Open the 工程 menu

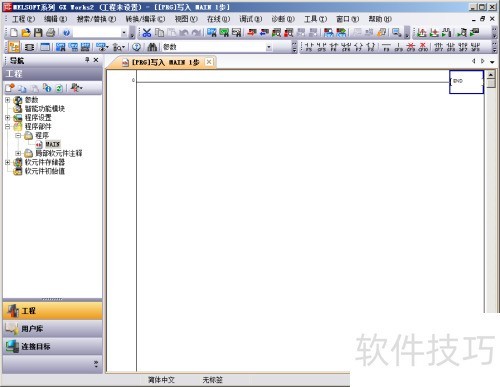point(23,19)
